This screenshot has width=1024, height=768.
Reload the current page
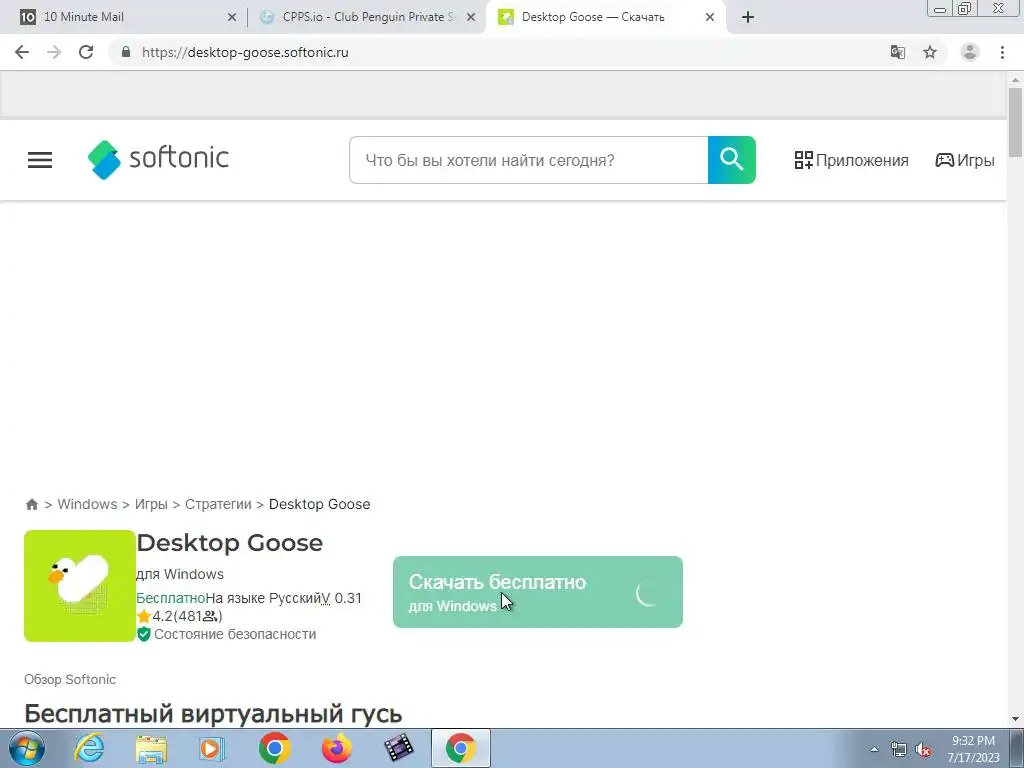click(86, 52)
